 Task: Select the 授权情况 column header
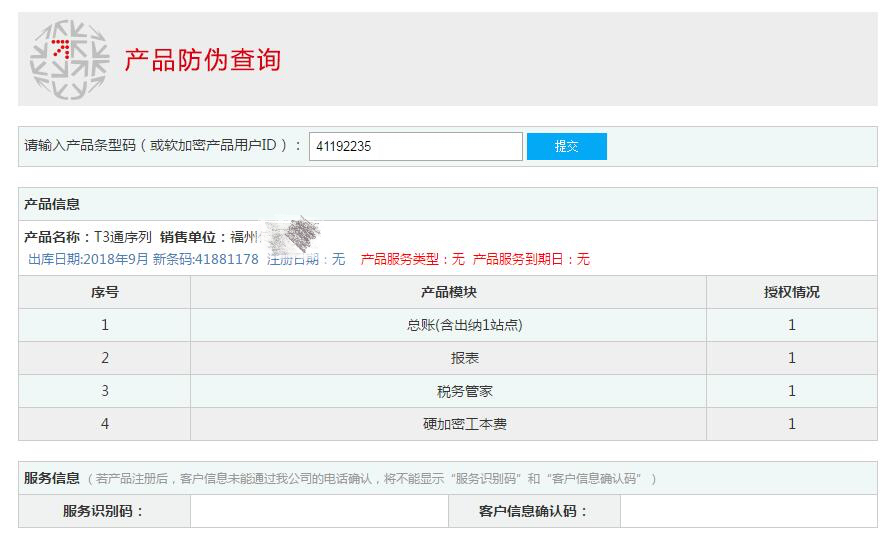(x=791, y=293)
